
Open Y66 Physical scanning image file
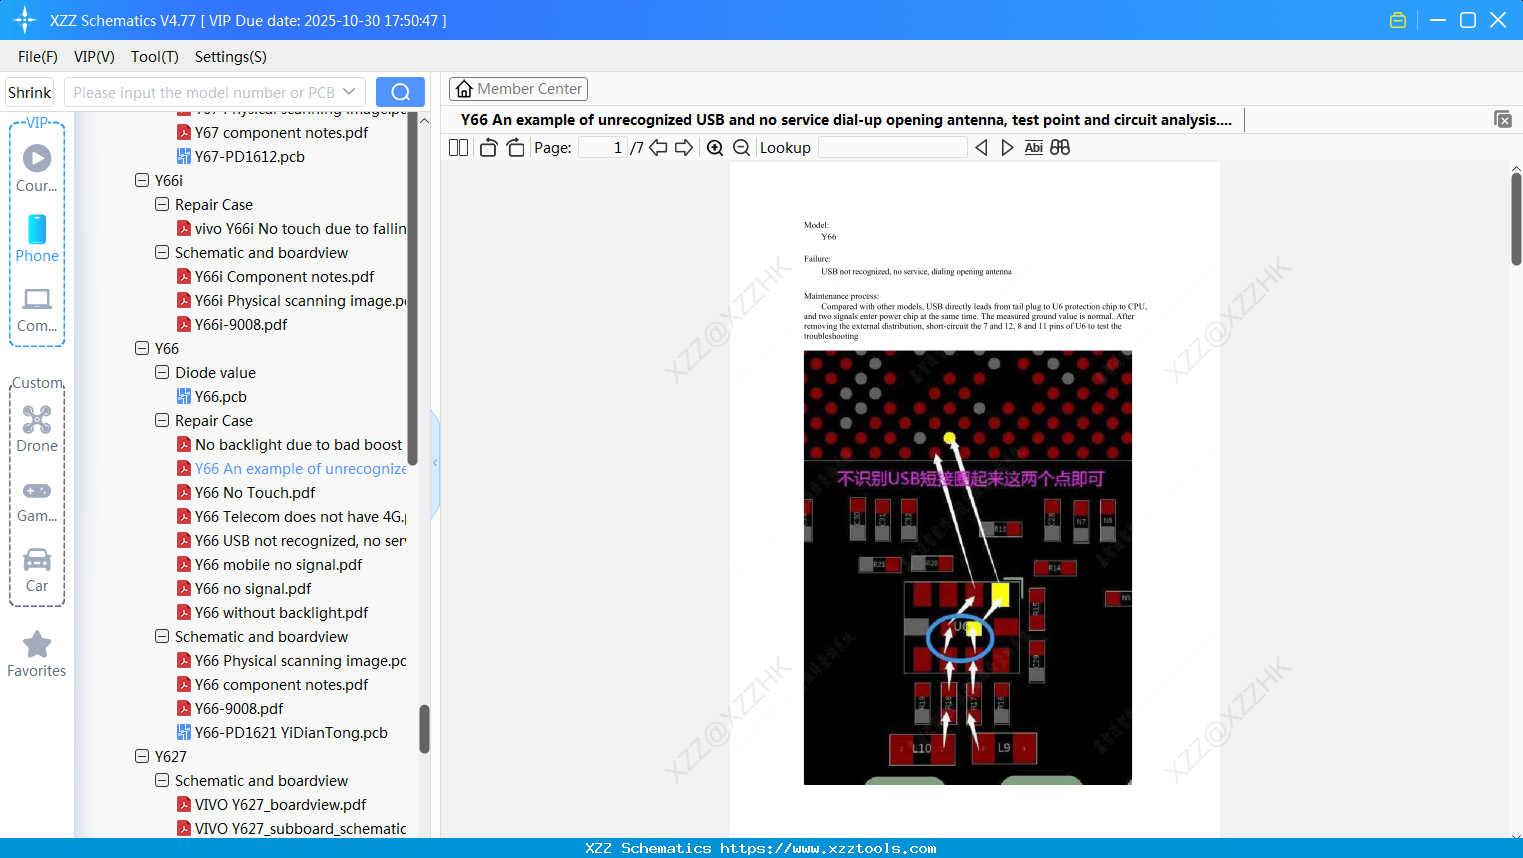point(291,661)
